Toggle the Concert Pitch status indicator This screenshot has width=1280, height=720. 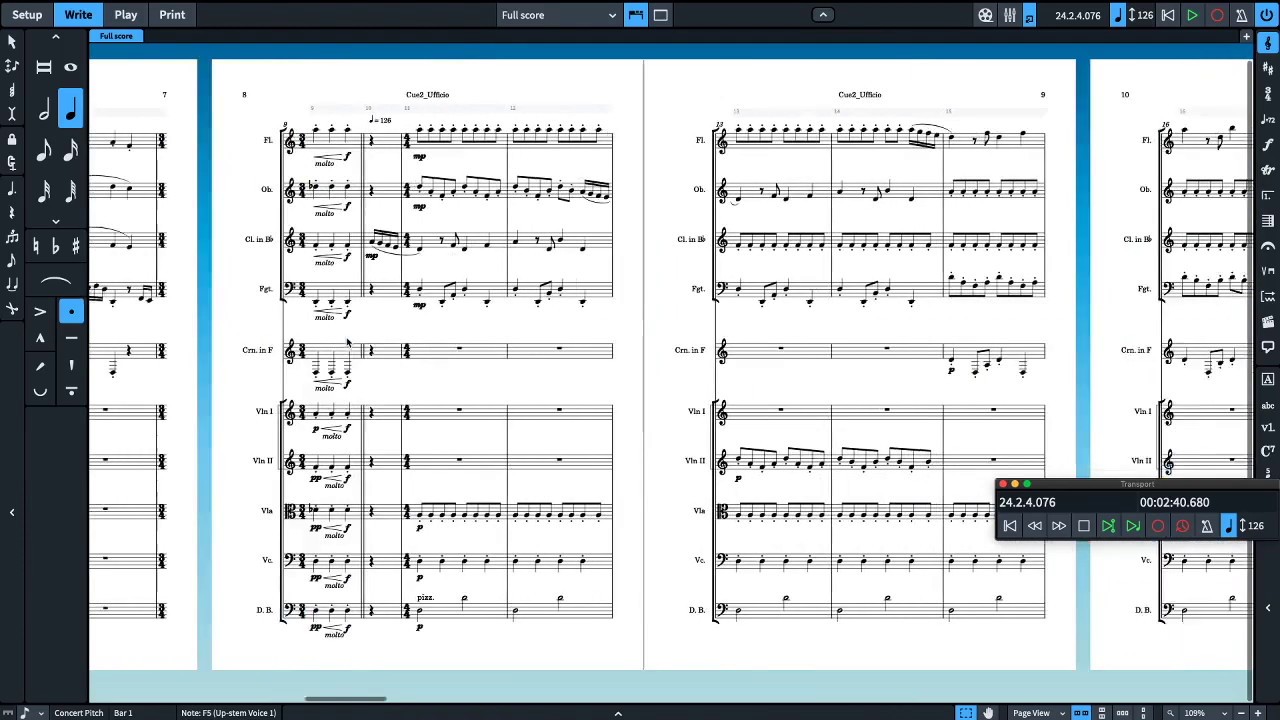pyautogui.click(x=78, y=713)
